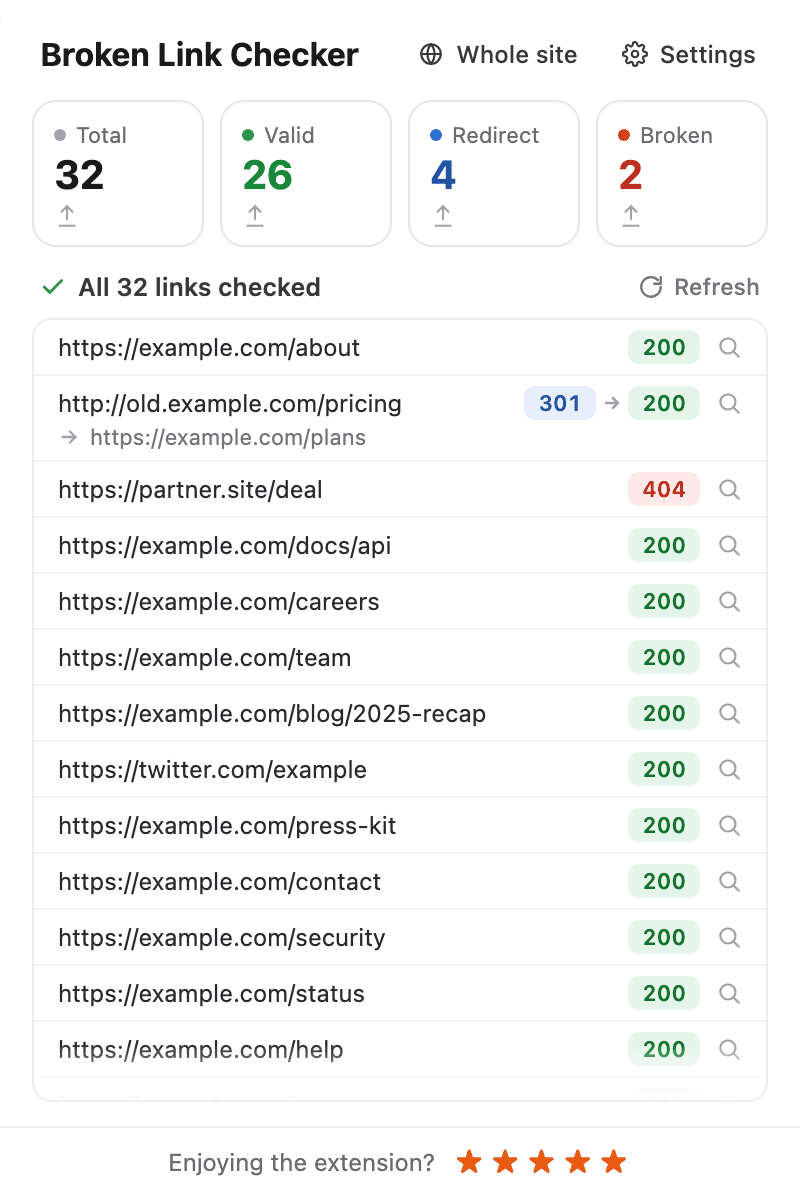This screenshot has width=800, height=1200.
Task: Inspect twitter.com/example link with magnifier
Action: [x=730, y=770]
